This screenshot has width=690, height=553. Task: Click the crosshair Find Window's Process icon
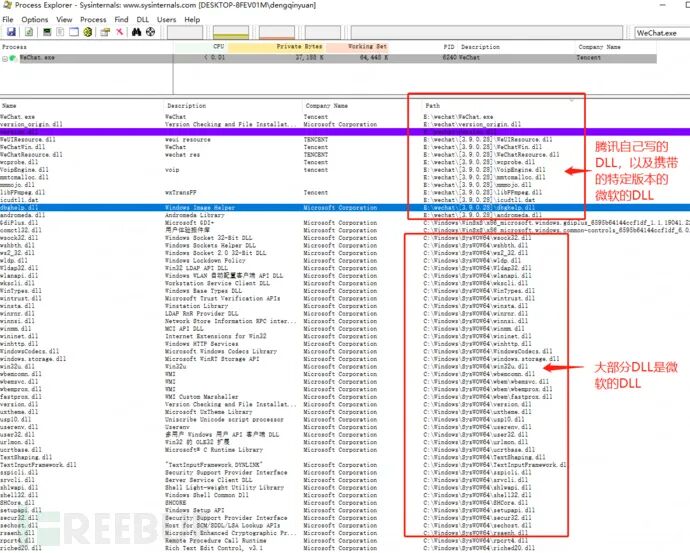coord(150,32)
